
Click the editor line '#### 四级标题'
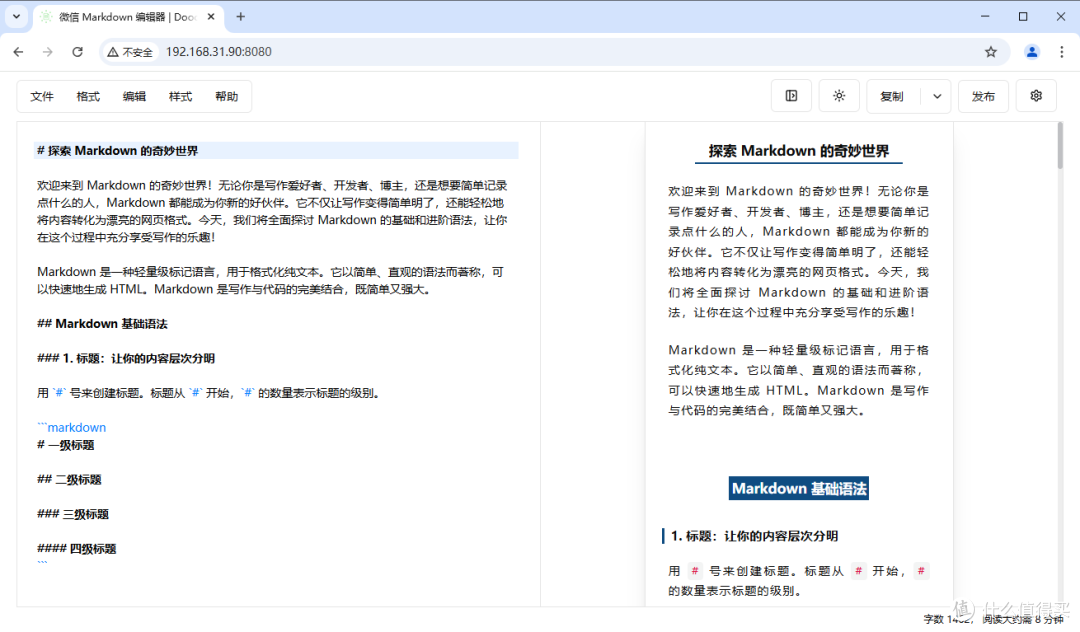pos(76,549)
